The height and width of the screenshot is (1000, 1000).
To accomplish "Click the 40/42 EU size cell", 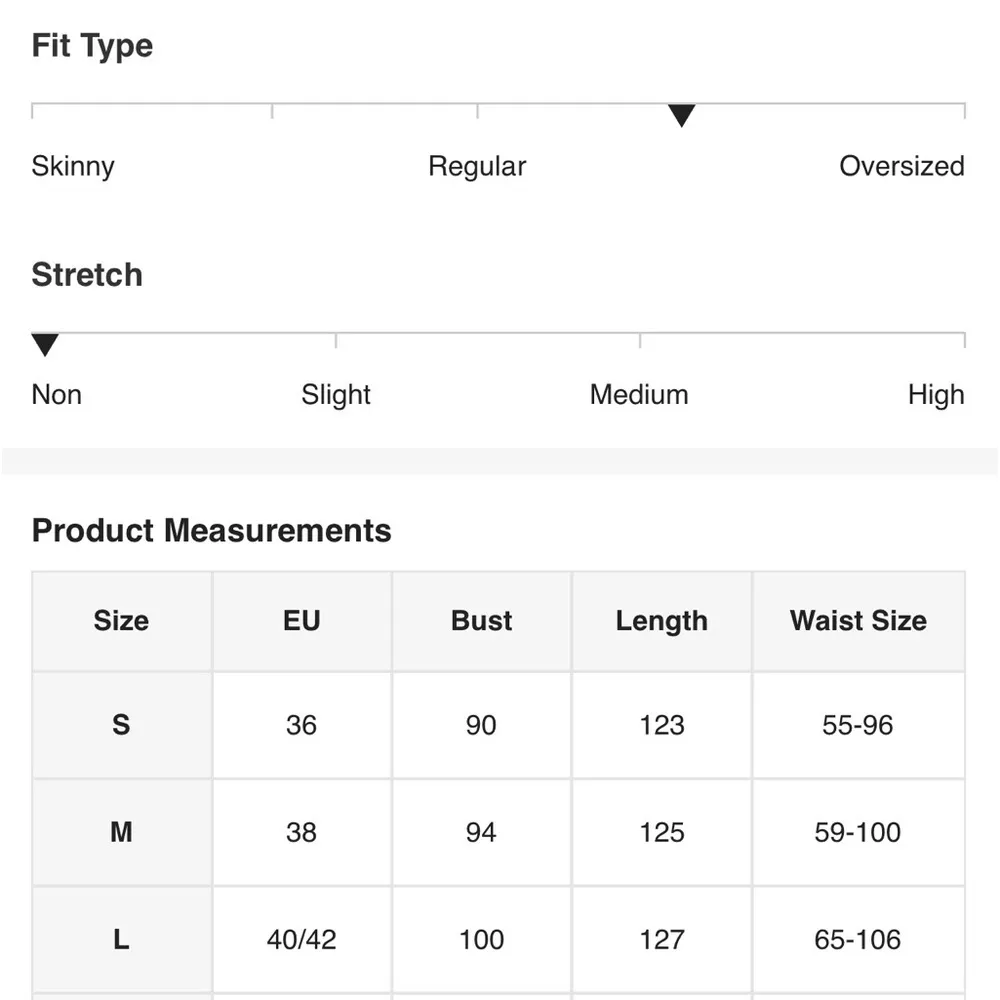I will tap(301, 940).
